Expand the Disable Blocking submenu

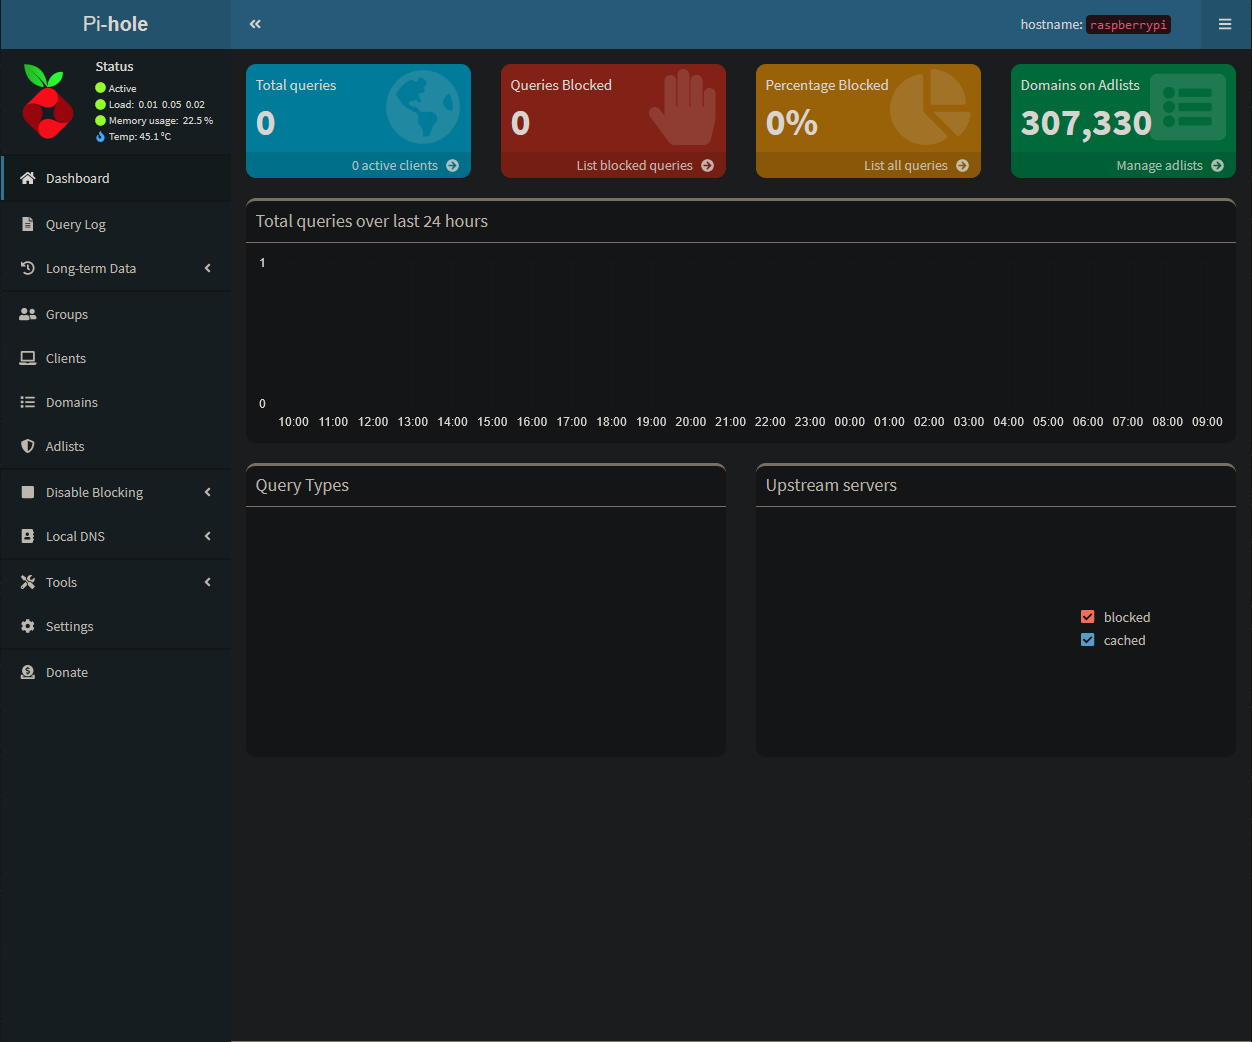[x=115, y=492]
